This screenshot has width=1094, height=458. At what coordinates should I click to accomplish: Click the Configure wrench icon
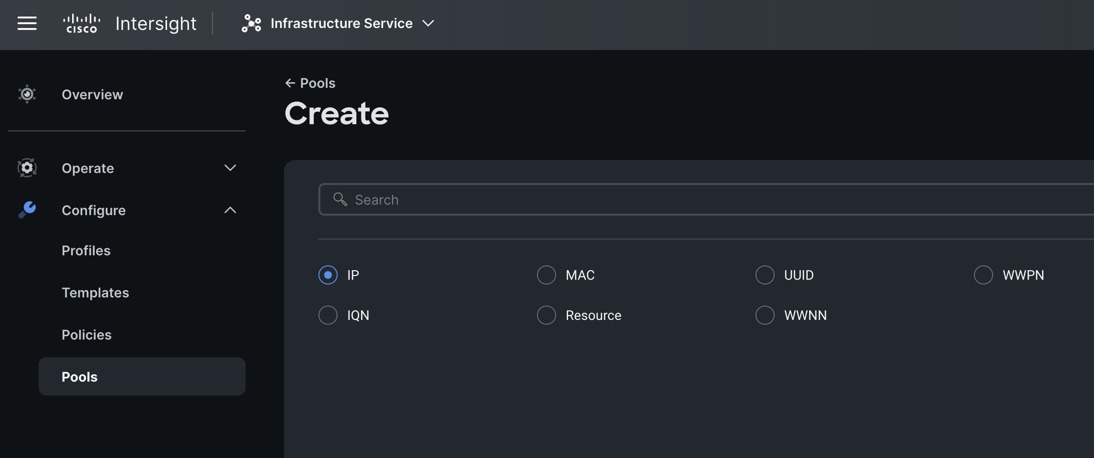(x=27, y=209)
